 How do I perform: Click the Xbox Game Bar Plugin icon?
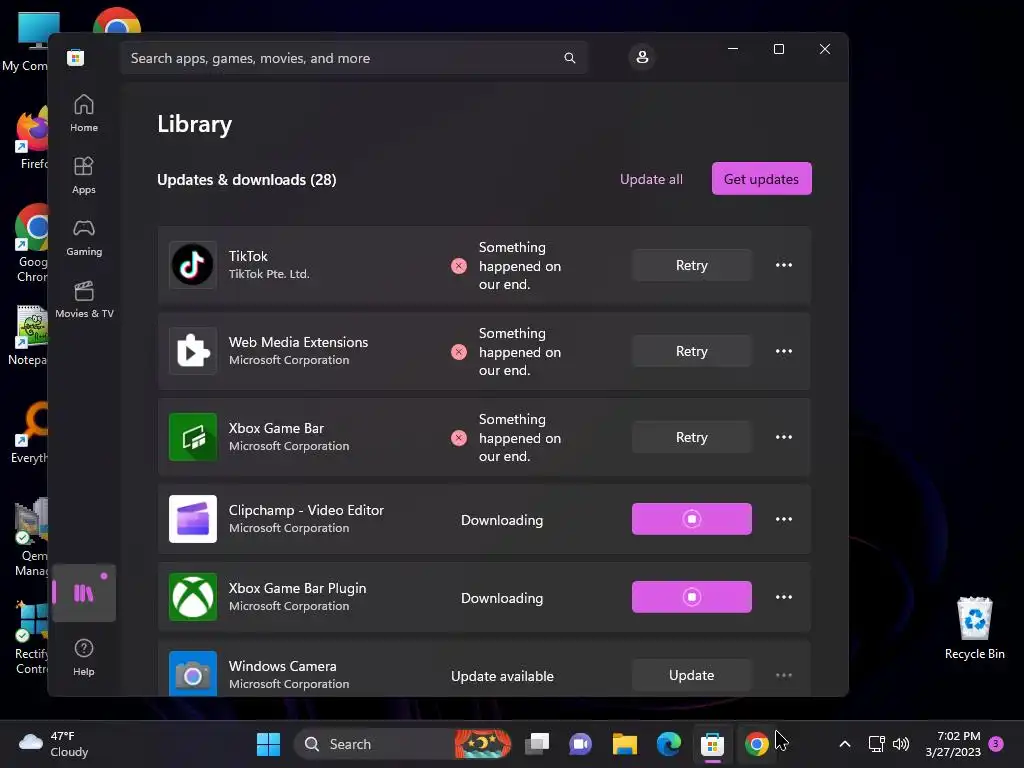[x=193, y=597]
